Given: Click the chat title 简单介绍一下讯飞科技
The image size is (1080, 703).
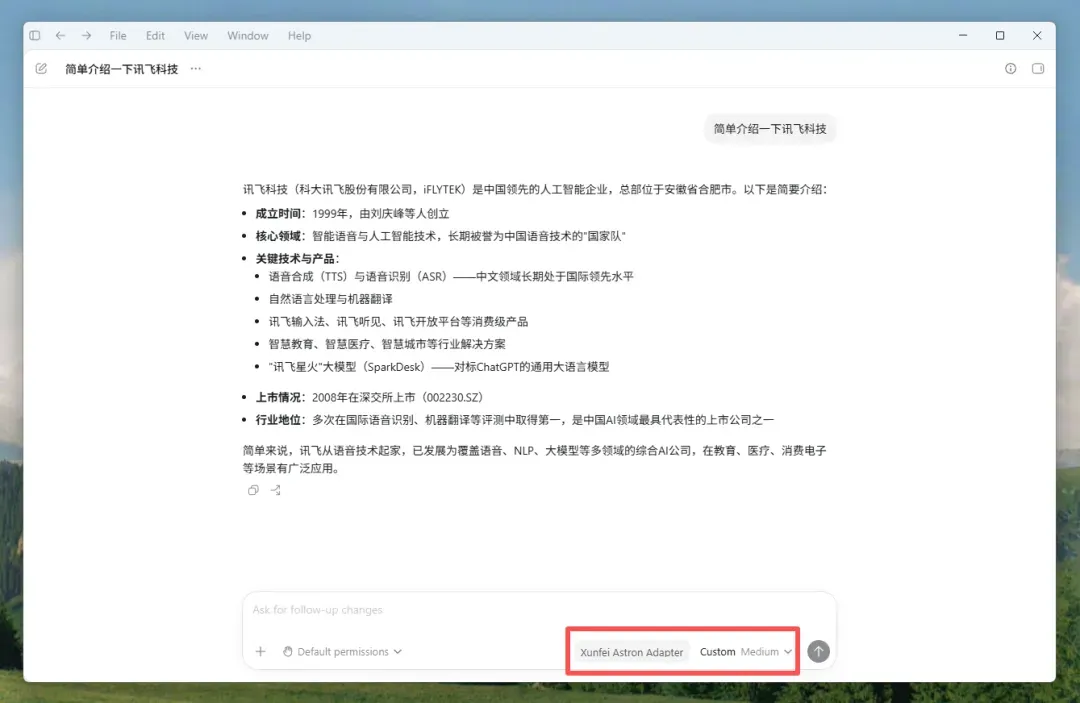Looking at the screenshot, I should click(122, 69).
